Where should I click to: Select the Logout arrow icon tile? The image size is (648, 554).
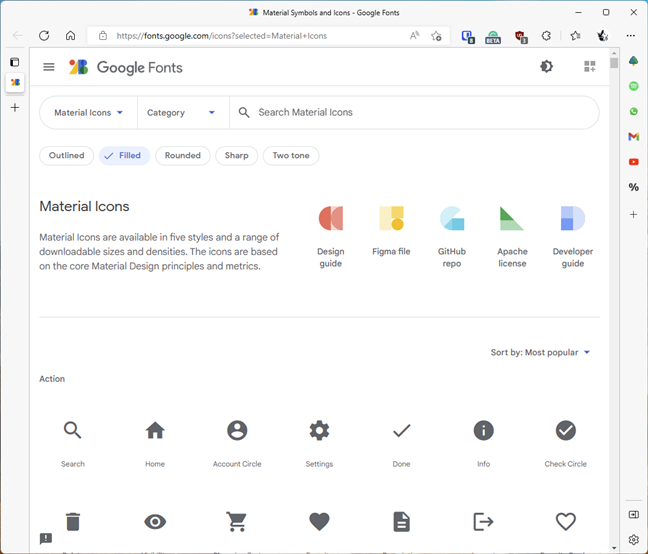point(484,522)
